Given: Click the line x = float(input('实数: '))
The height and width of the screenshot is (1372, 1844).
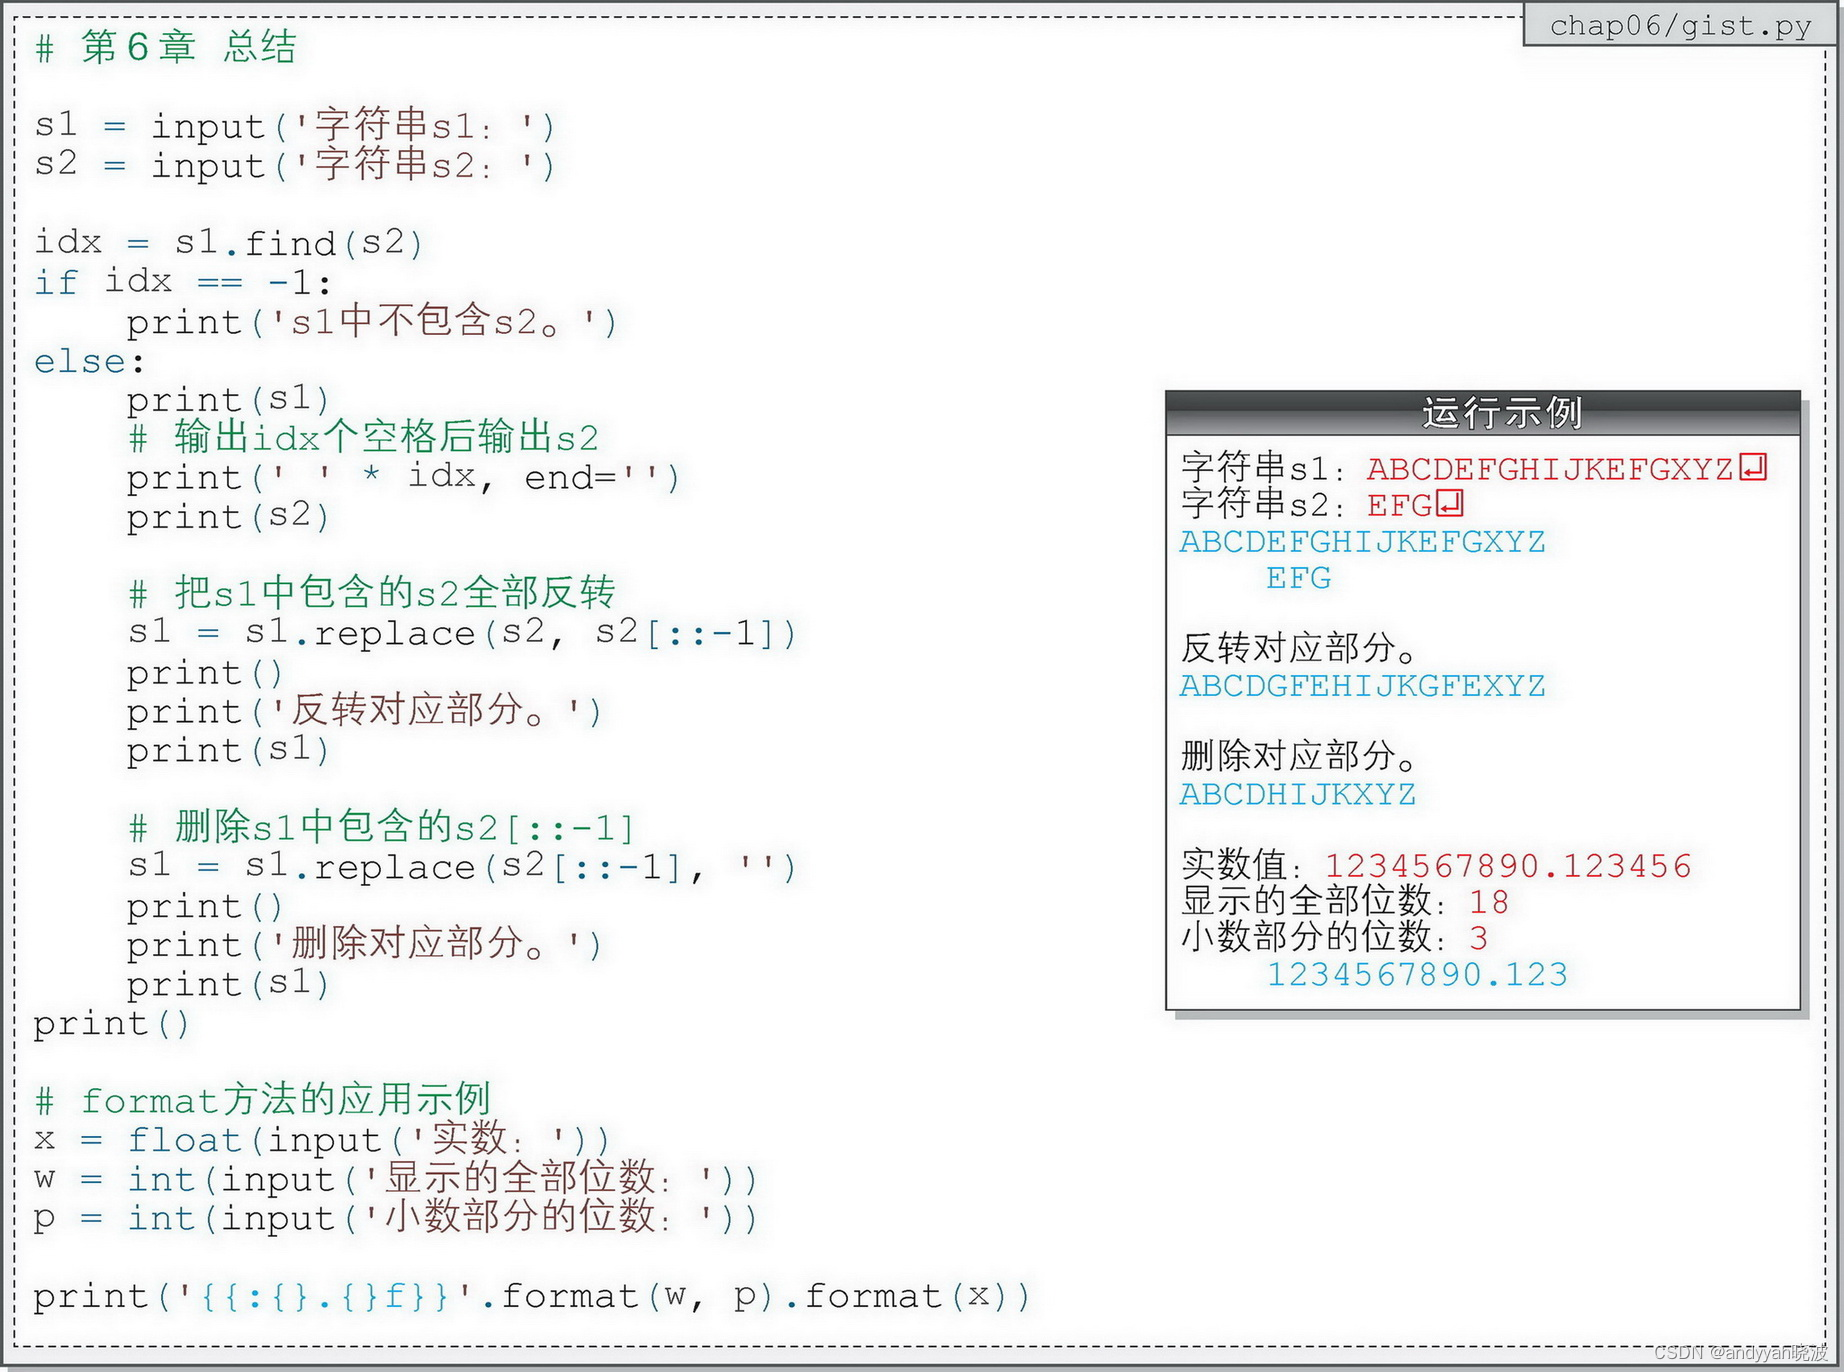Looking at the screenshot, I should (x=322, y=1139).
